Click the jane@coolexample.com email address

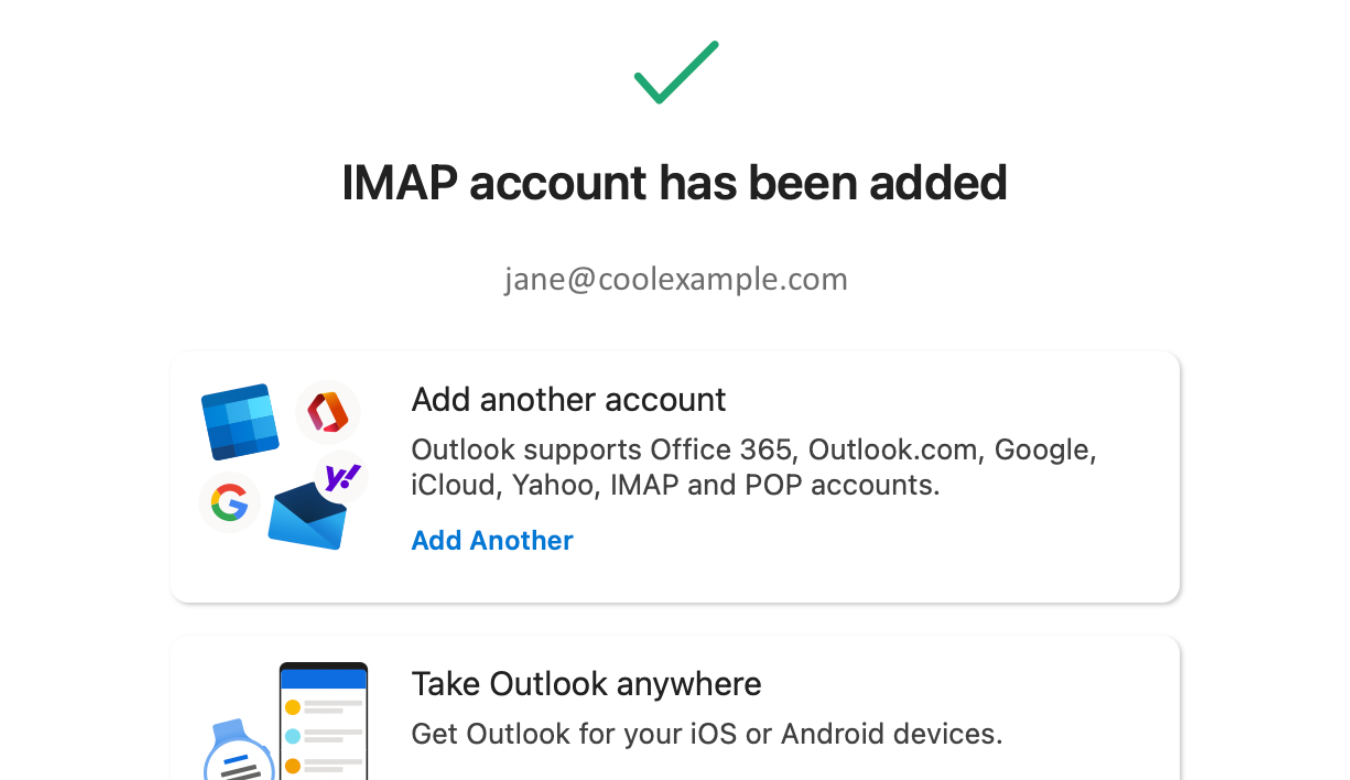pyautogui.click(x=675, y=279)
